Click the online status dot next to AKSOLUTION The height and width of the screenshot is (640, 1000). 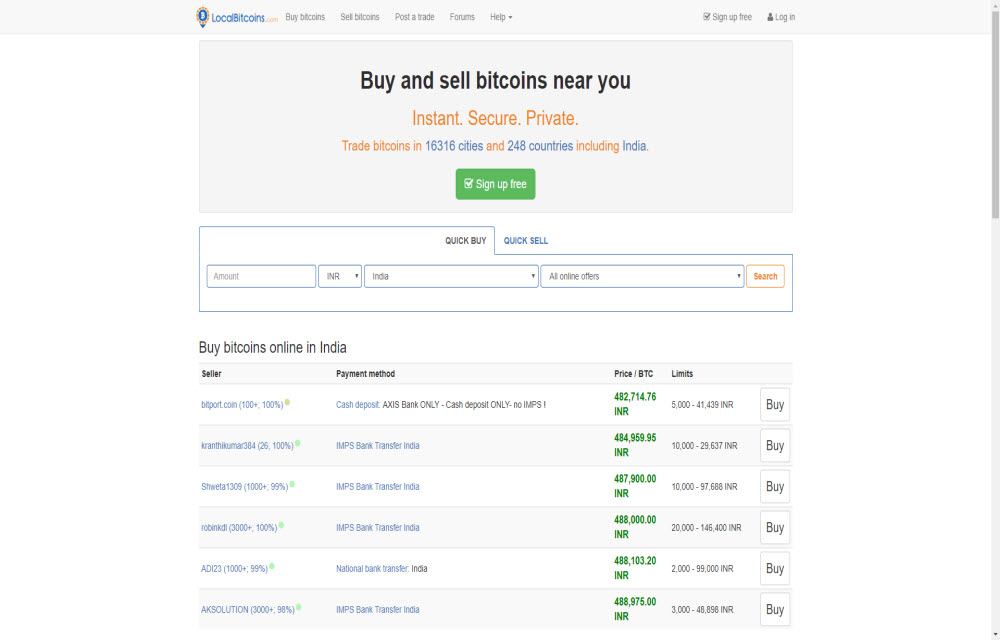pos(298,607)
